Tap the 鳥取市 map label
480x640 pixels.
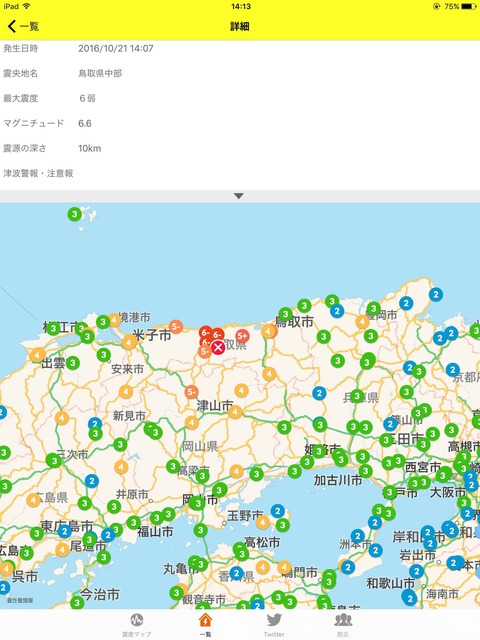pos(294,322)
